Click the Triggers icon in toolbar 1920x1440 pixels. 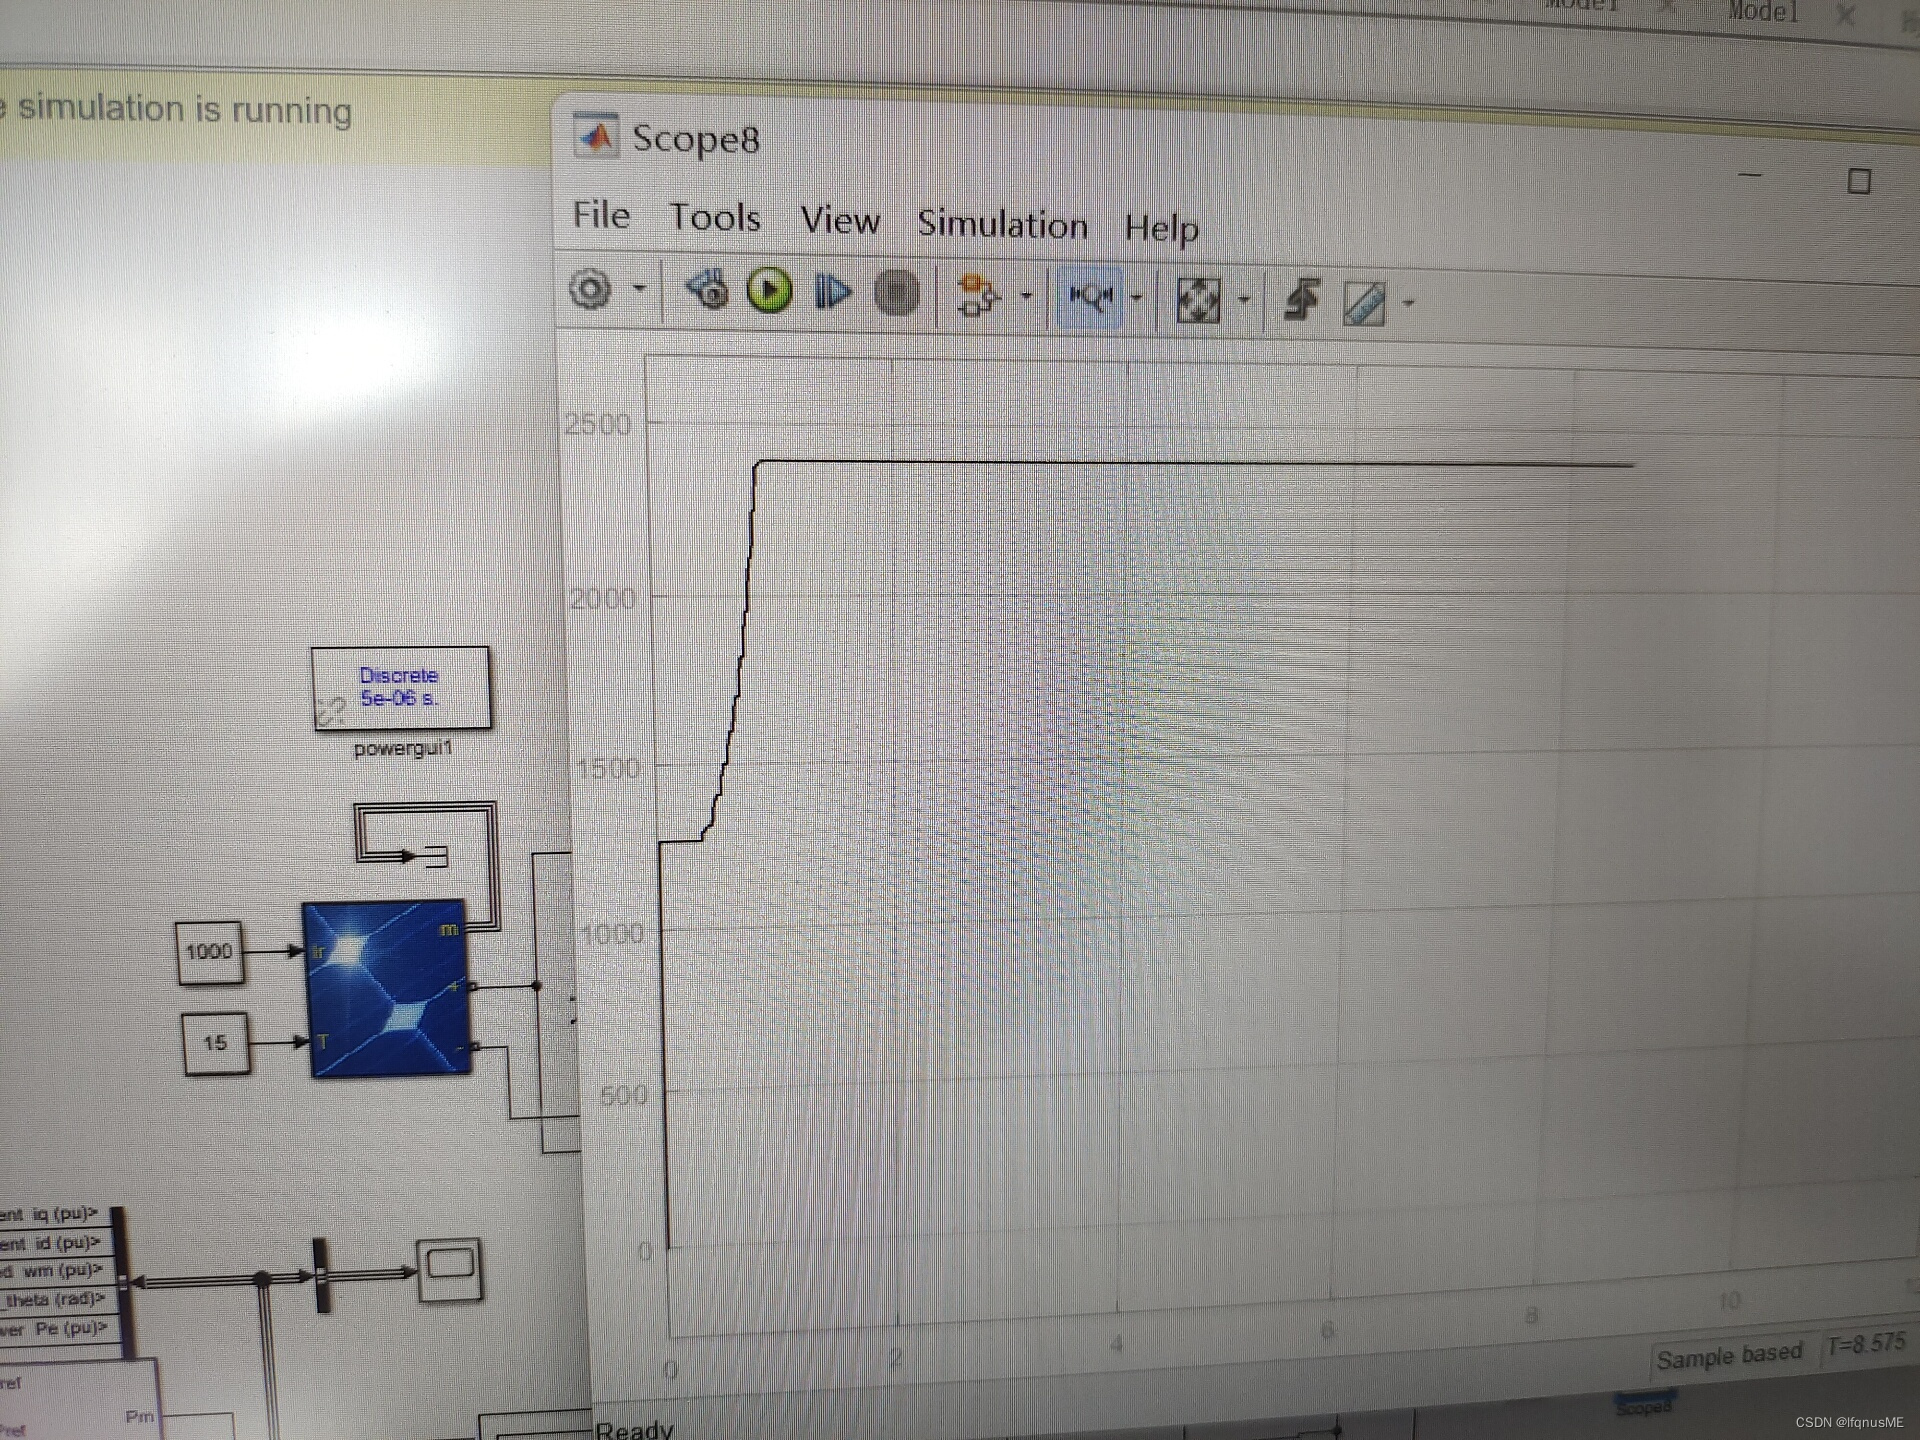[1300, 300]
